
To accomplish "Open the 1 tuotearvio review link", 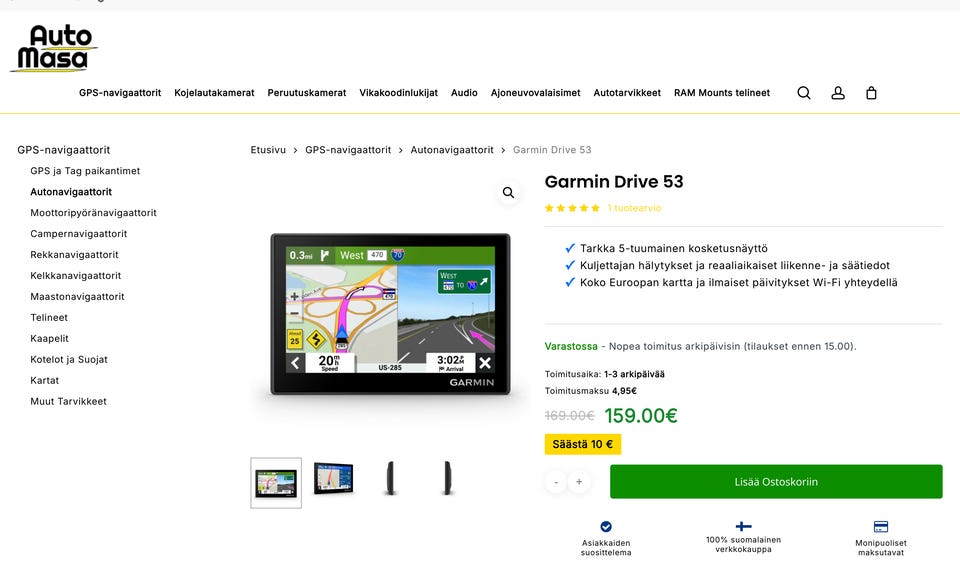I will (x=634, y=208).
